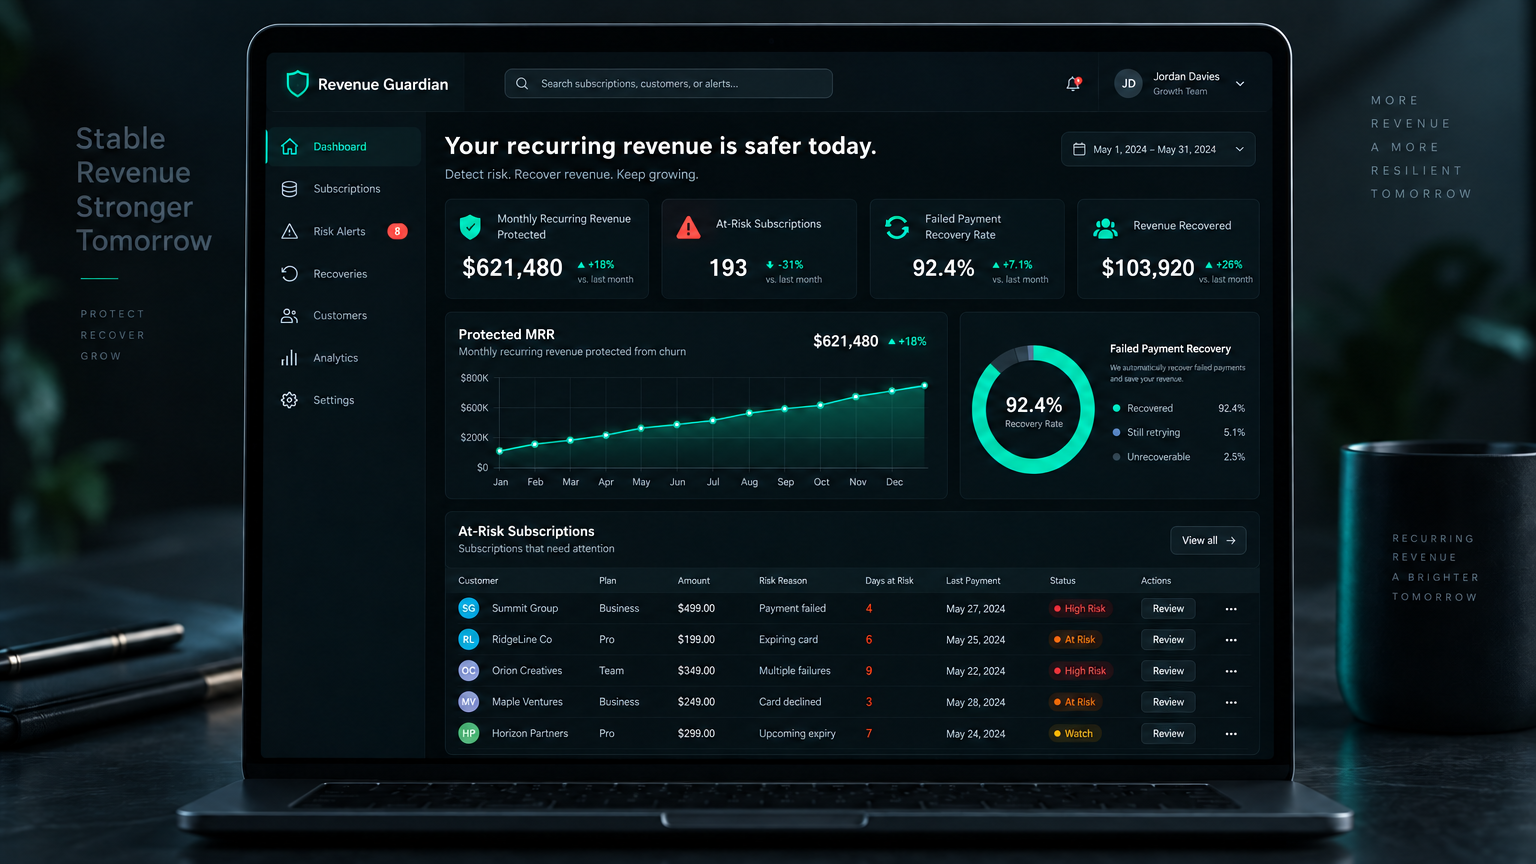Viewport: 1536px width, 864px height.
Task: Click the Recovered legend swatch in donut chart
Action: tap(1116, 408)
